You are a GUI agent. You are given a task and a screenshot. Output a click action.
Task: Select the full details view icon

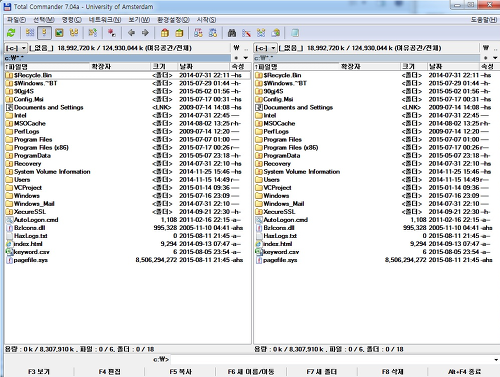(44, 33)
